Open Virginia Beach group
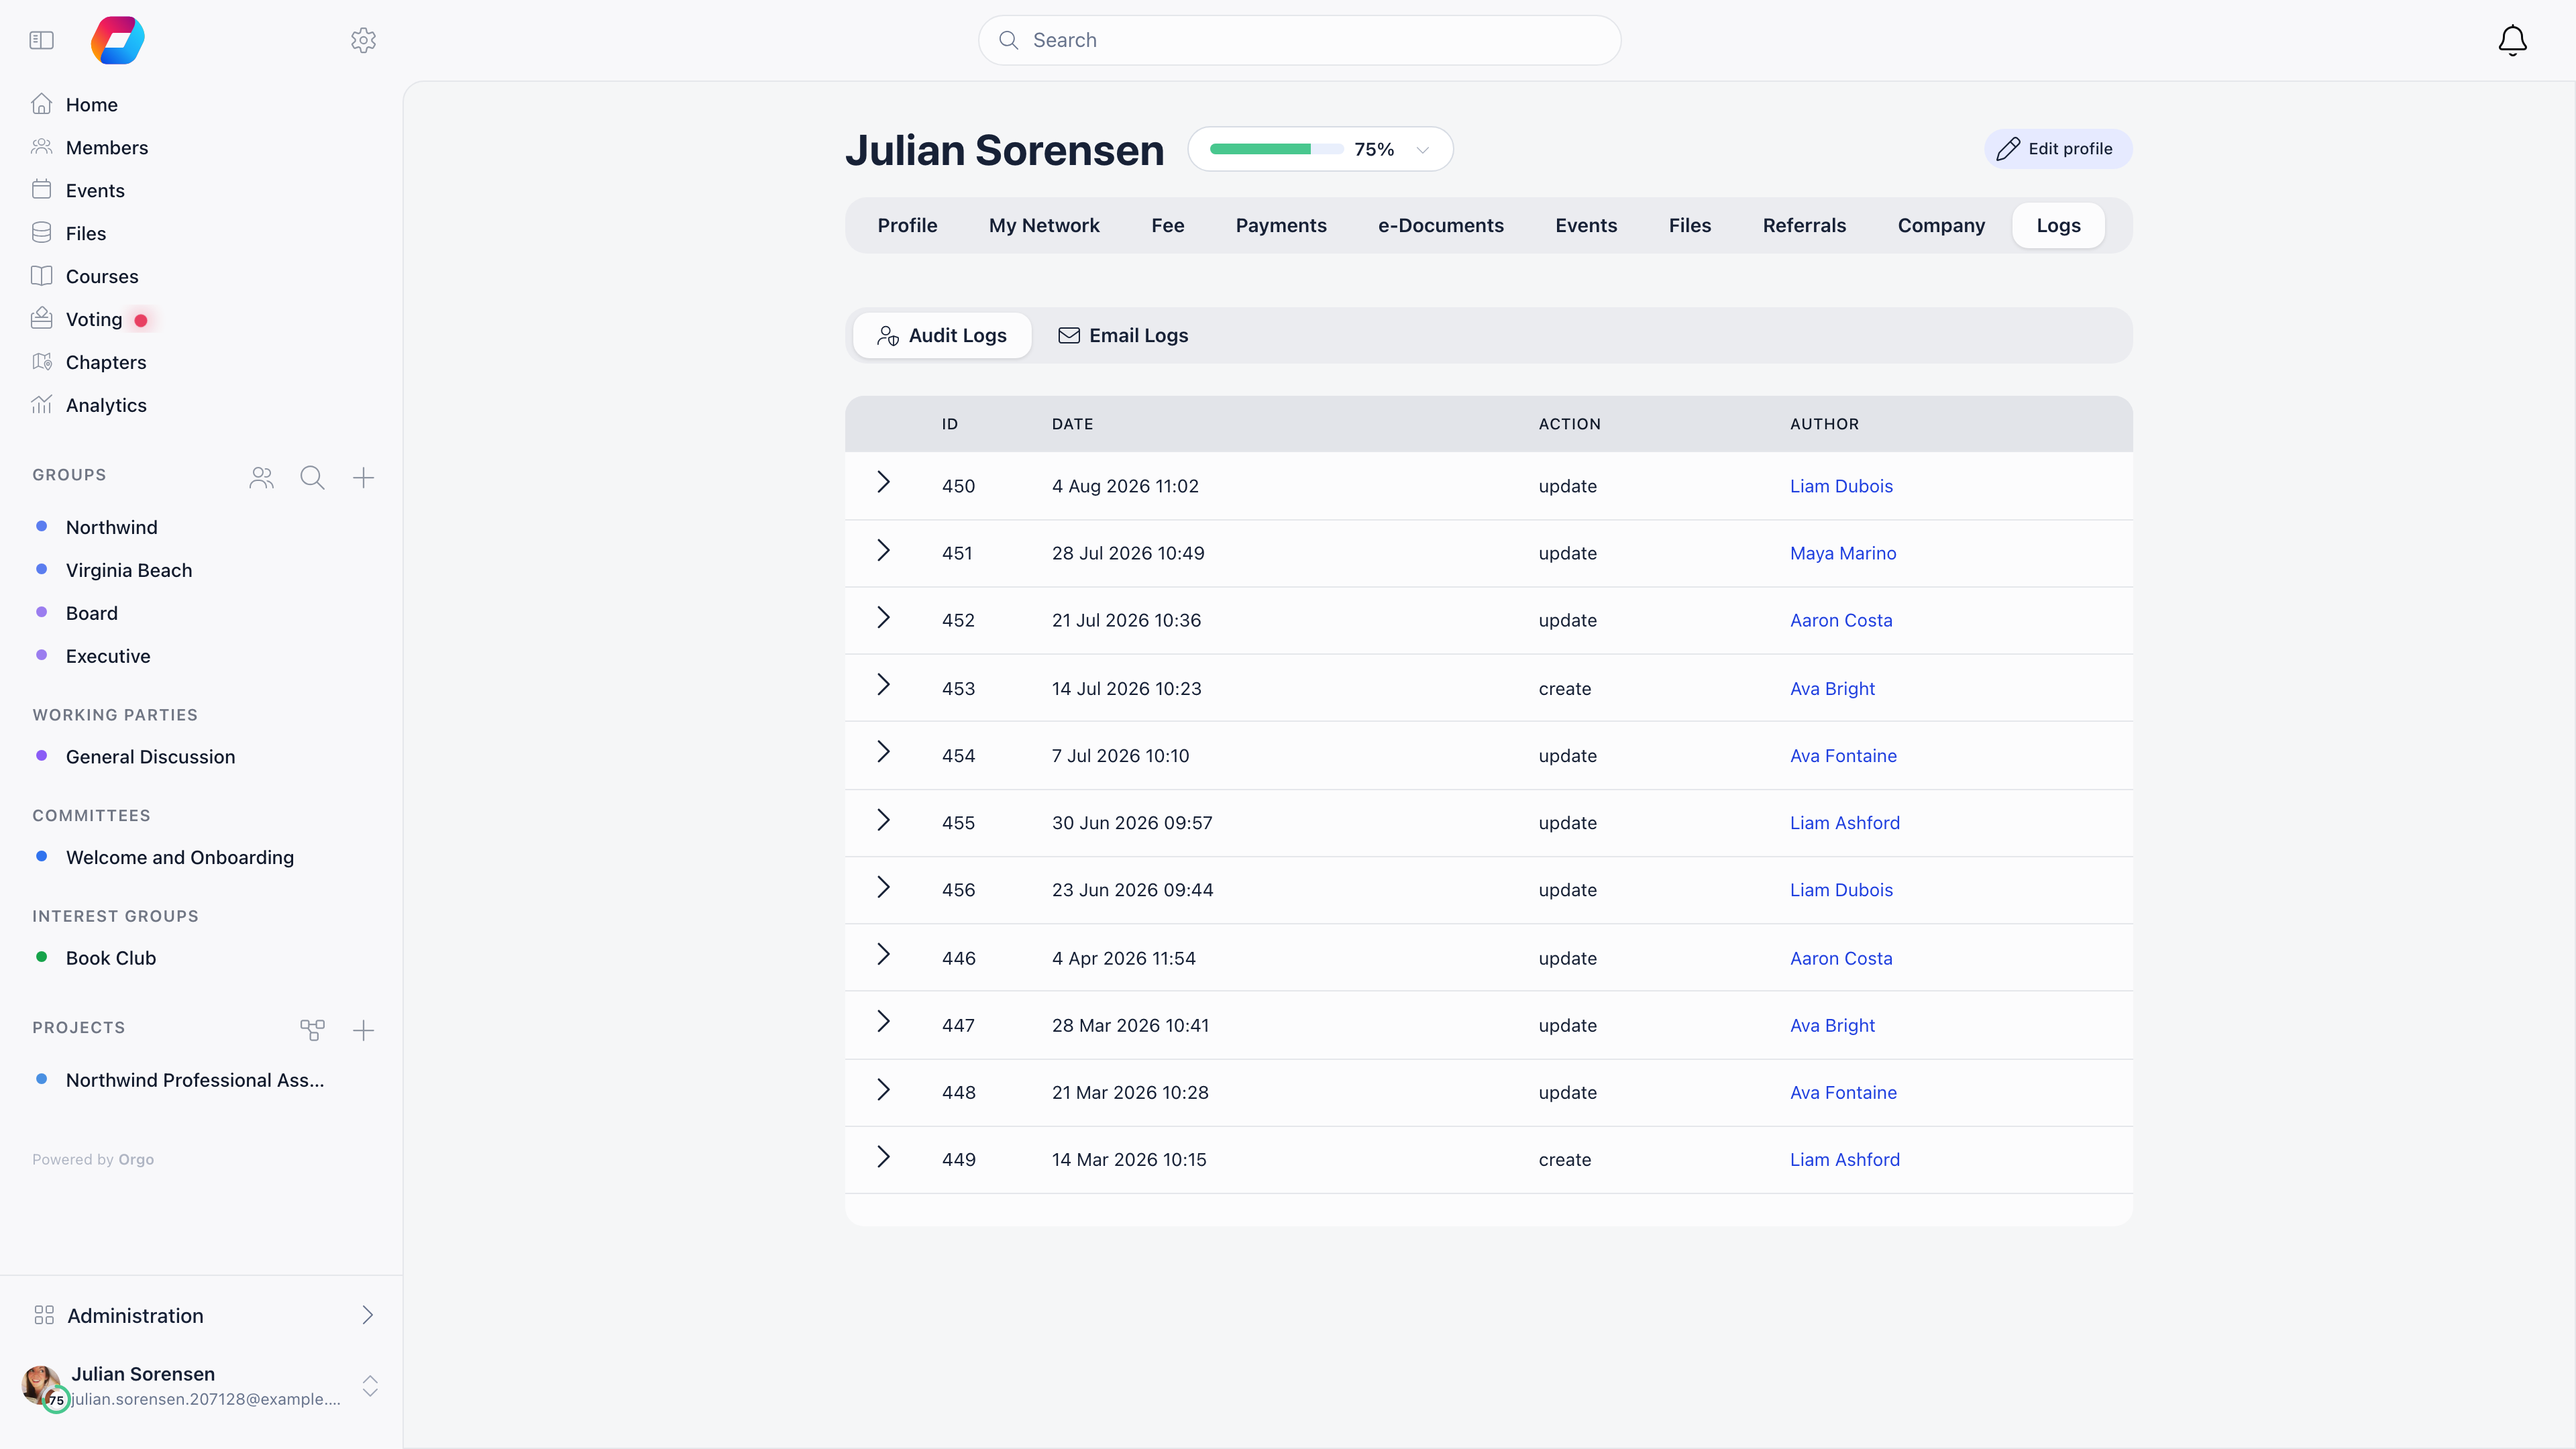Screen dimensions: 2576x1449 [x=129, y=570]
